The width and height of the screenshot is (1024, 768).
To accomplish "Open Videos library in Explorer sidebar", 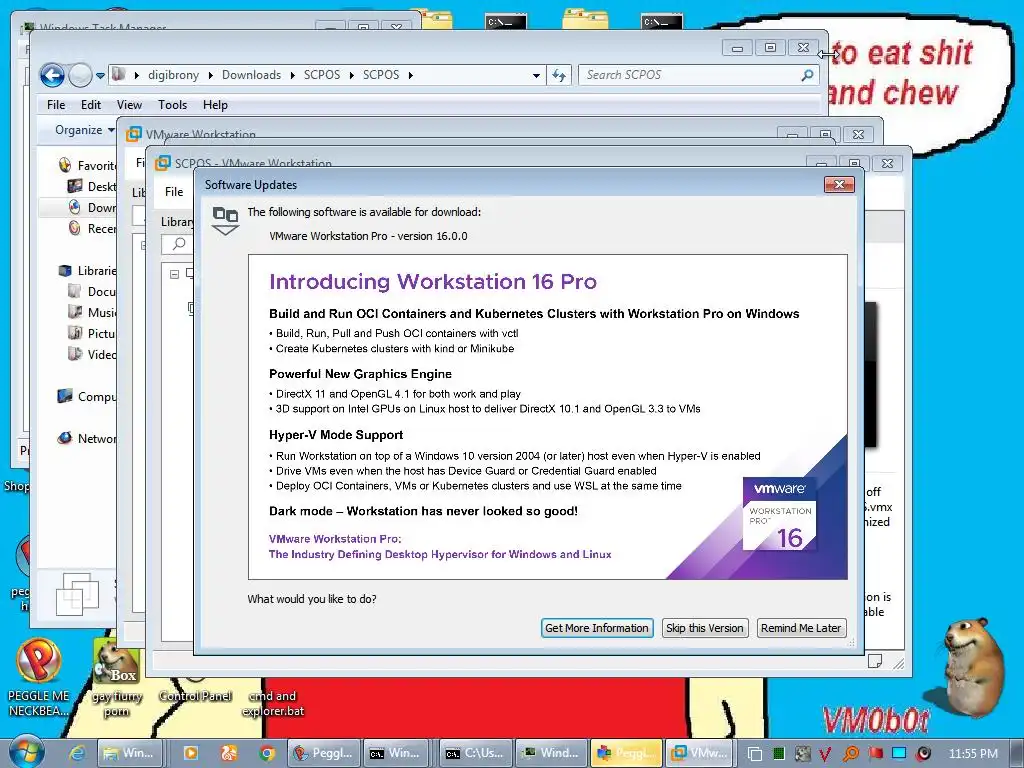I will tap(91, 354).
